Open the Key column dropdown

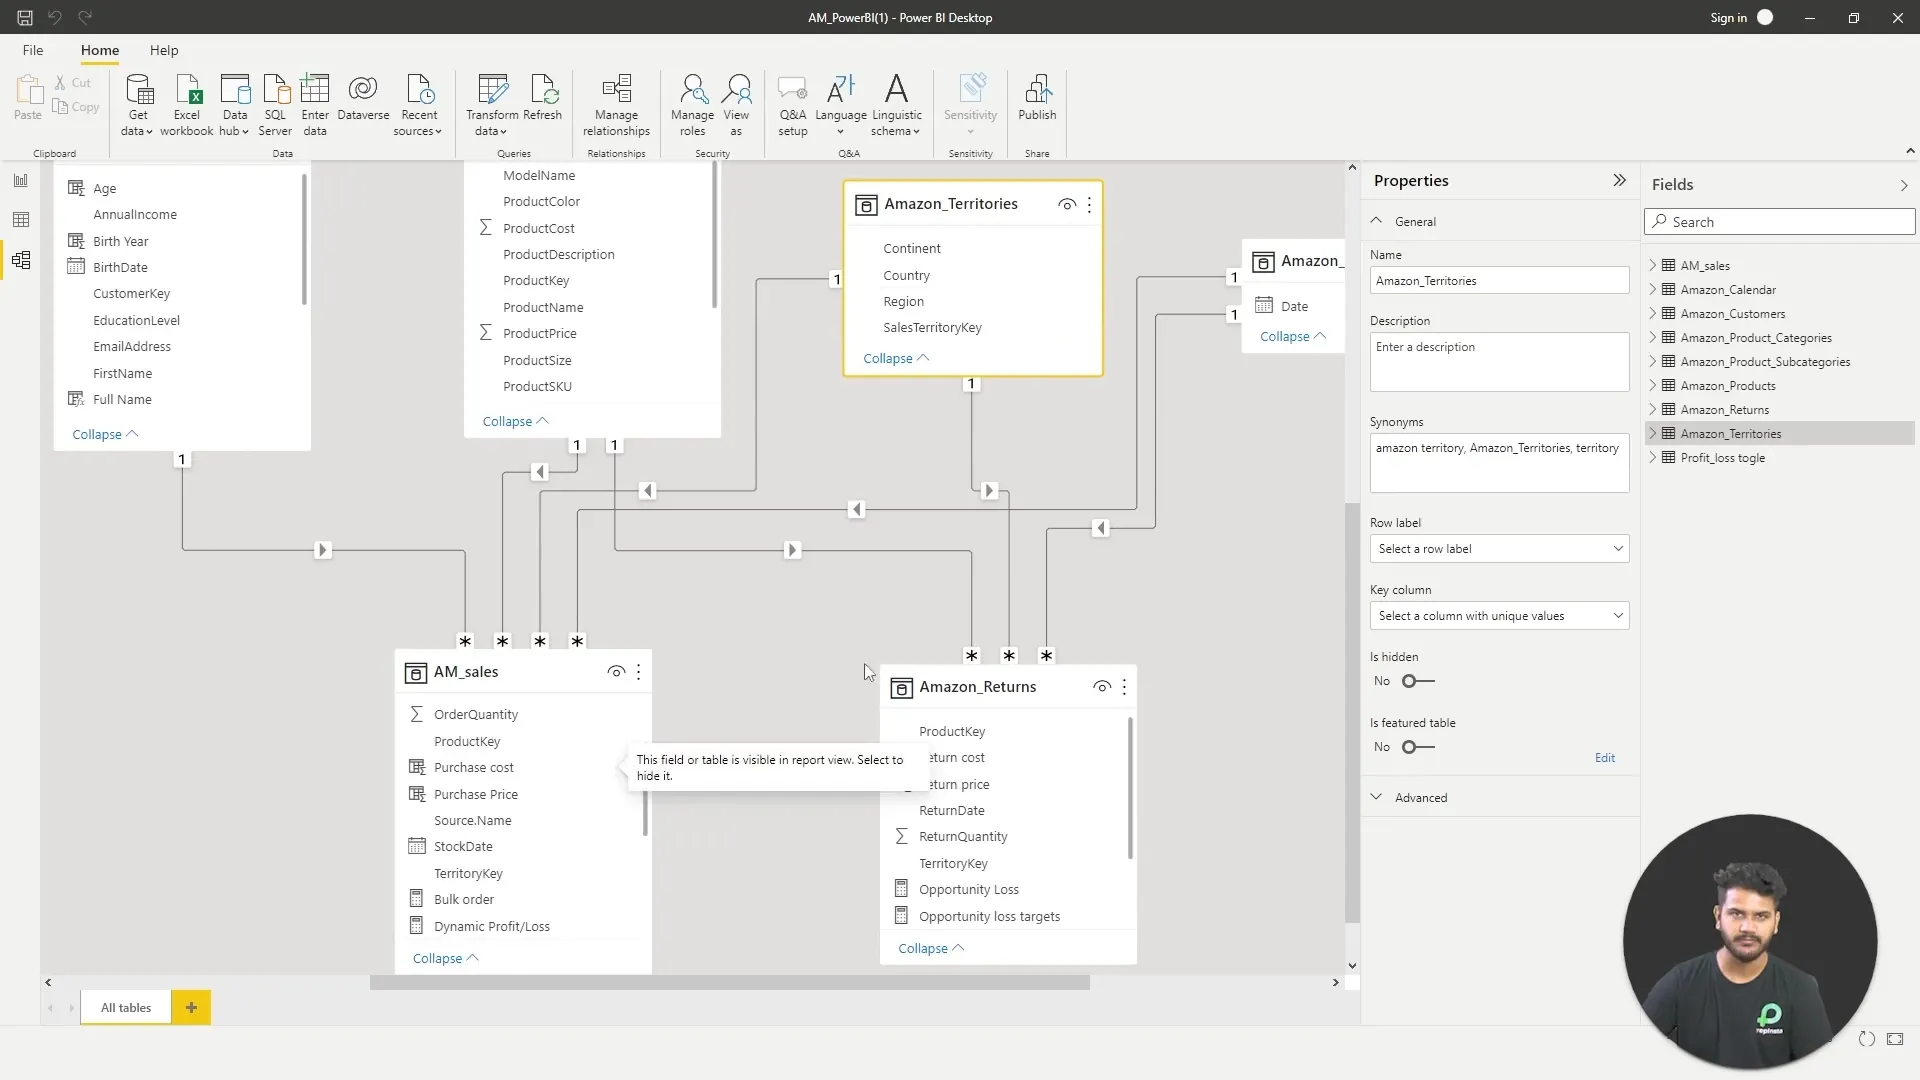1498,616
